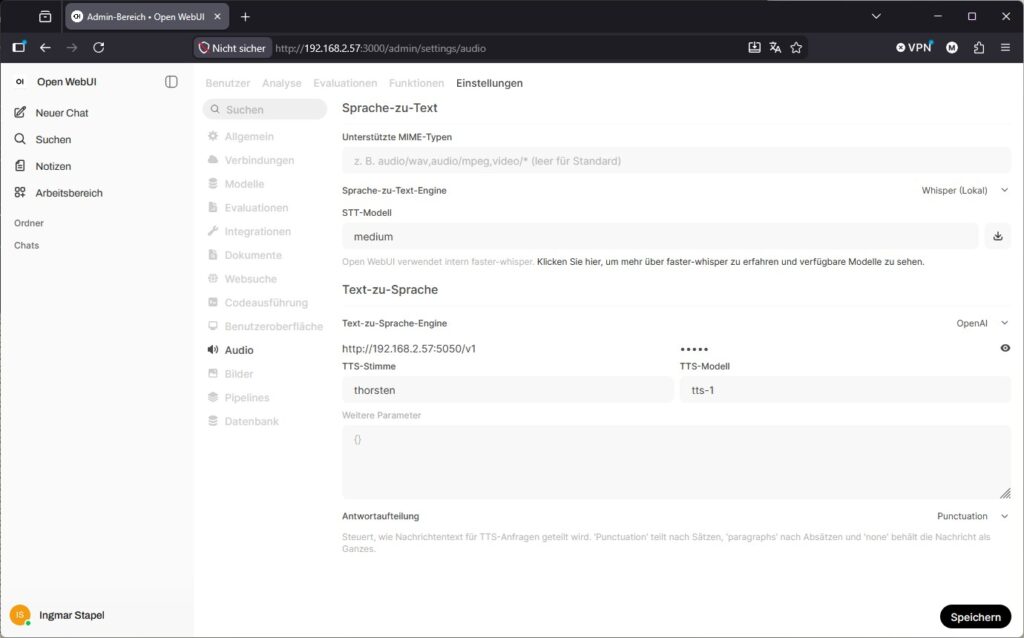Click the TTS API URL field
The image size is (1024, 638).
(507, 349)
